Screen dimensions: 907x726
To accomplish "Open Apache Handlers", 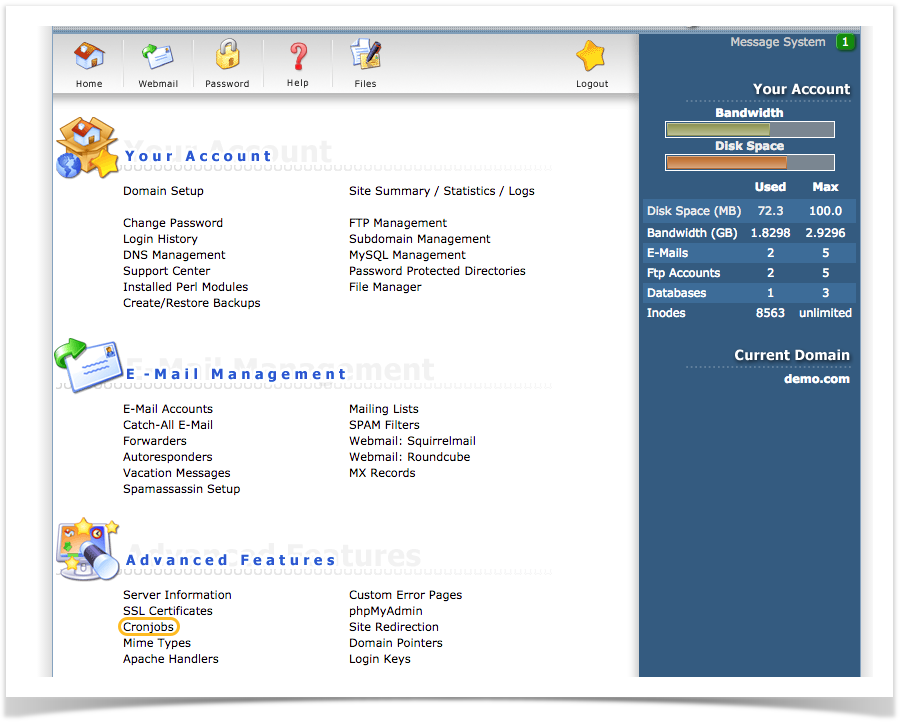I will click(x=171, y=659).
